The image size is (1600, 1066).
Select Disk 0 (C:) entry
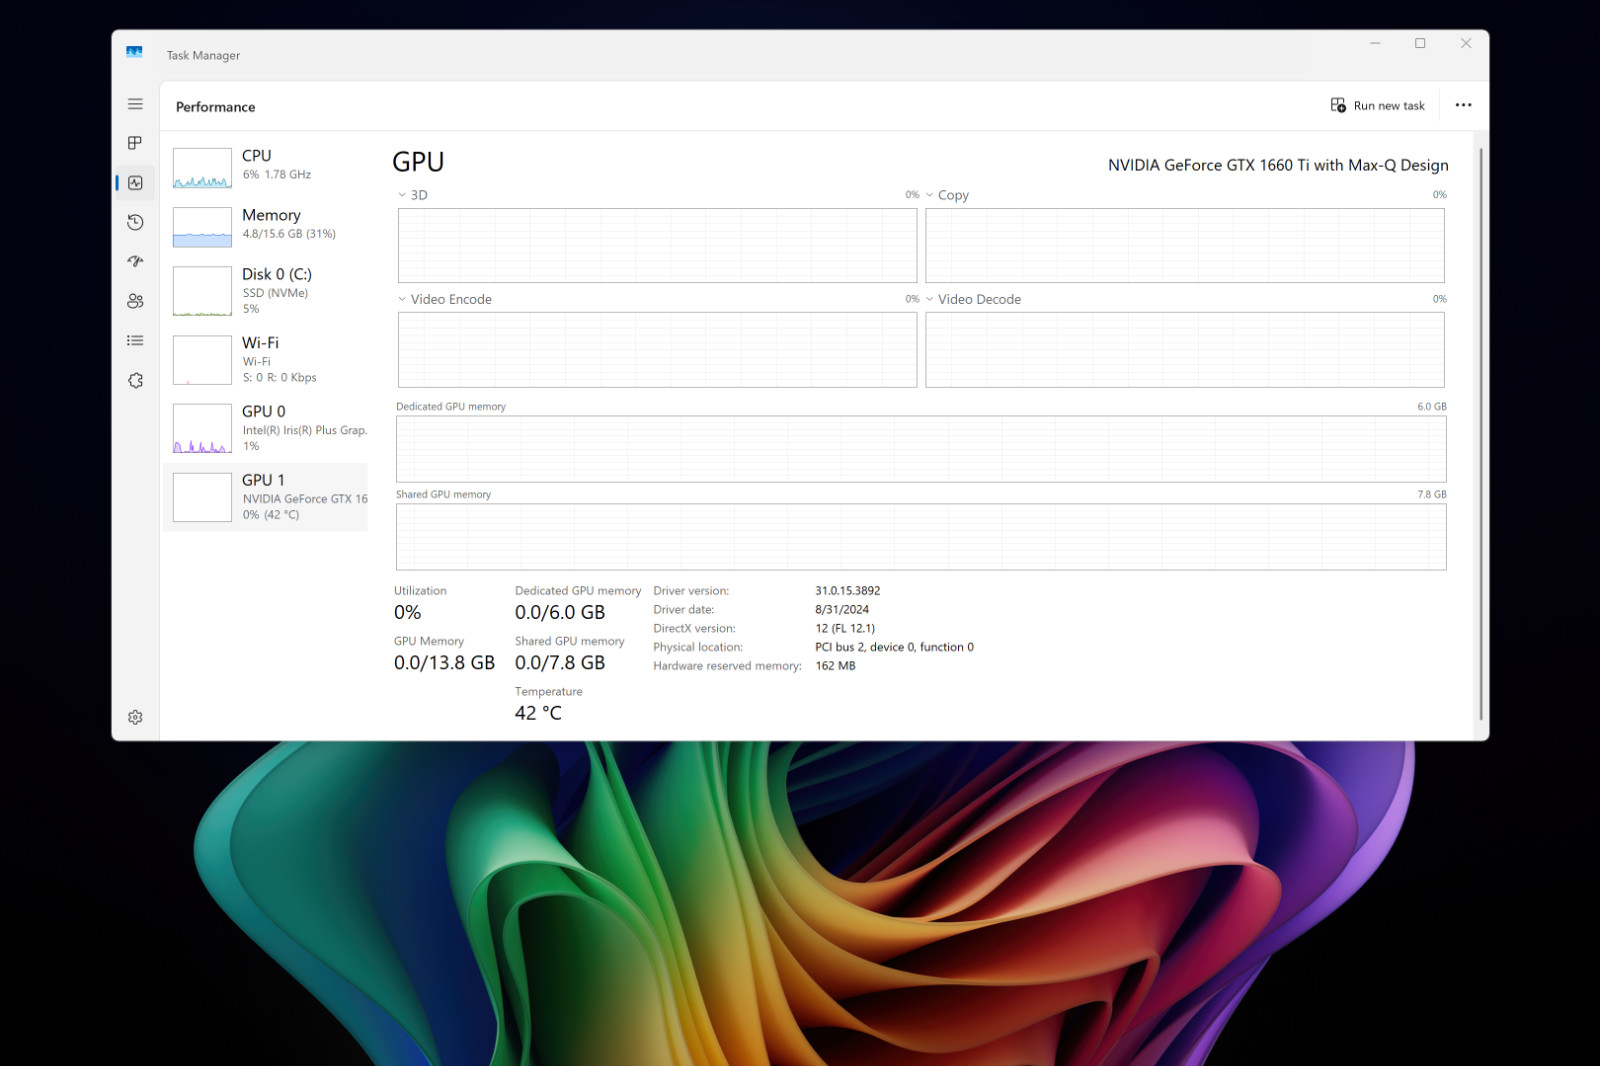point(266,290)
